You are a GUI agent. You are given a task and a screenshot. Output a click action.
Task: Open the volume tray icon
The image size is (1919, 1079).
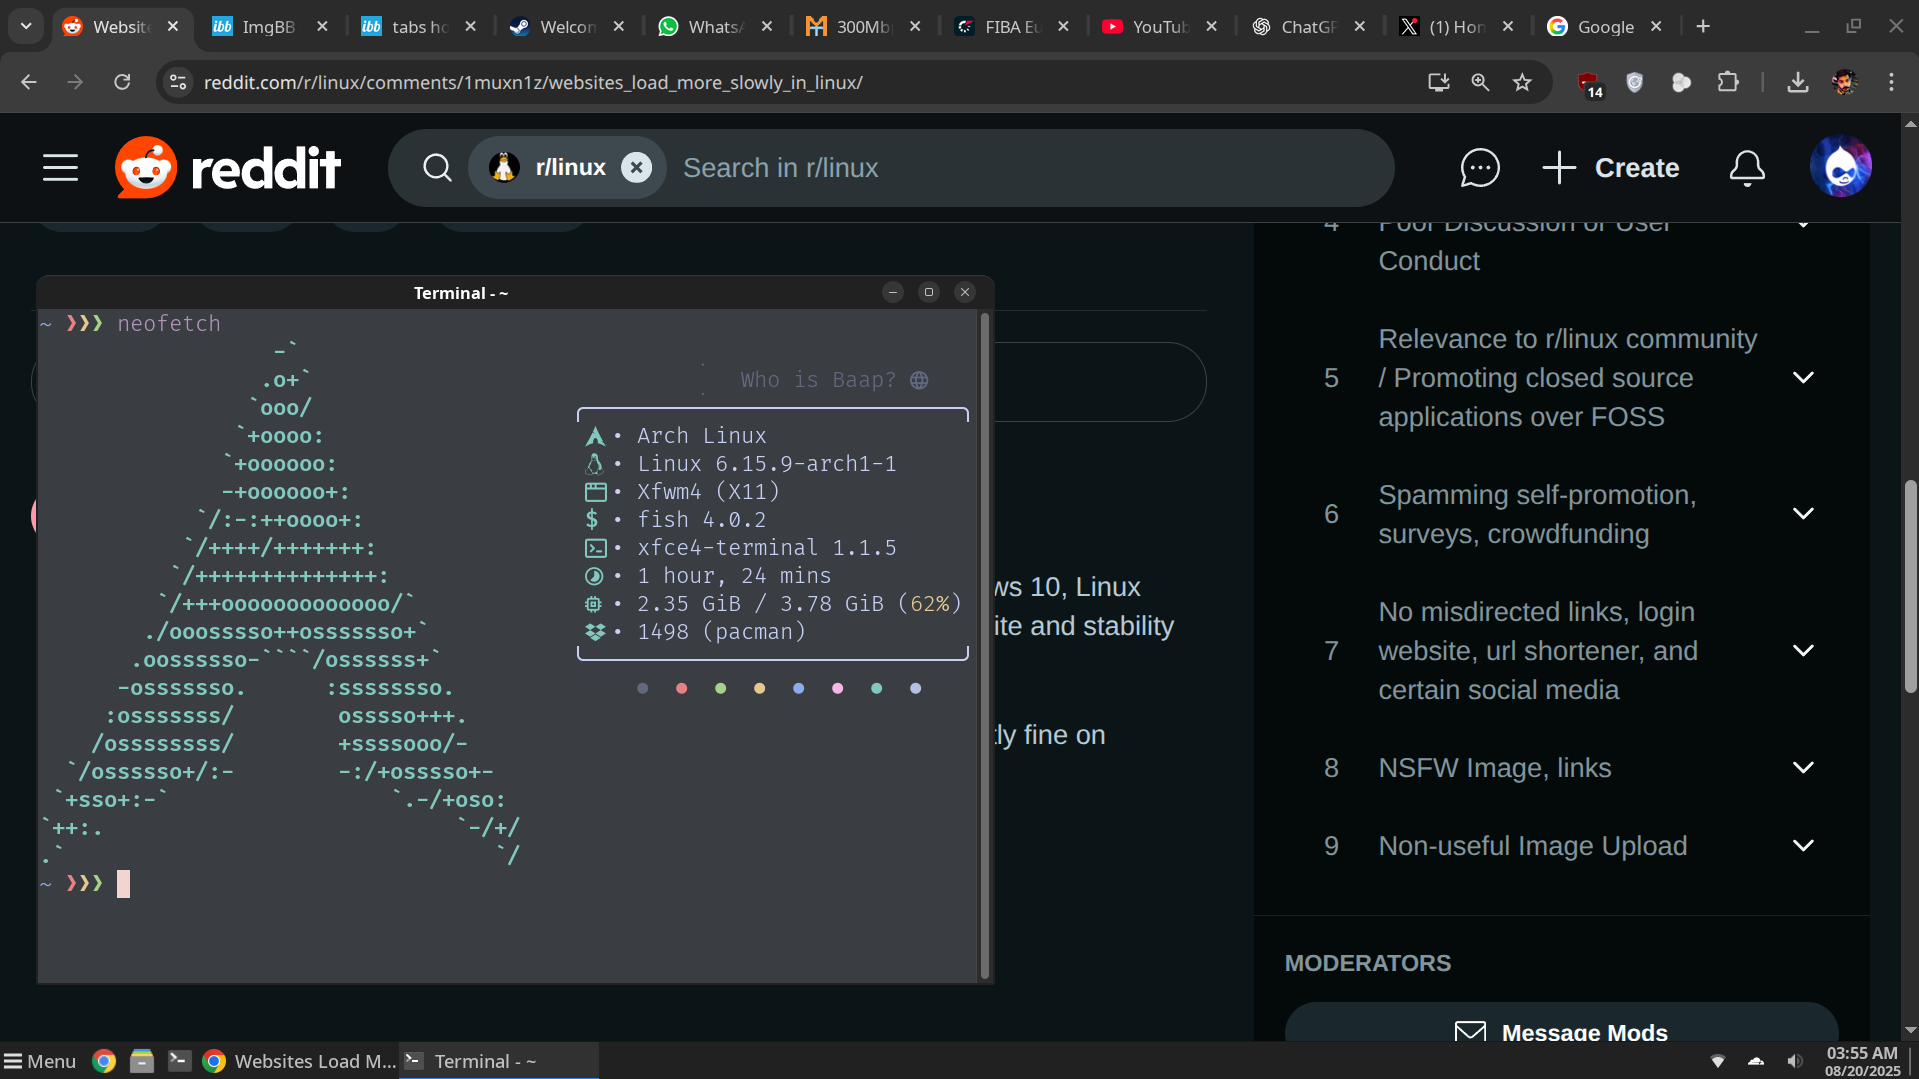[1795, 1061]
